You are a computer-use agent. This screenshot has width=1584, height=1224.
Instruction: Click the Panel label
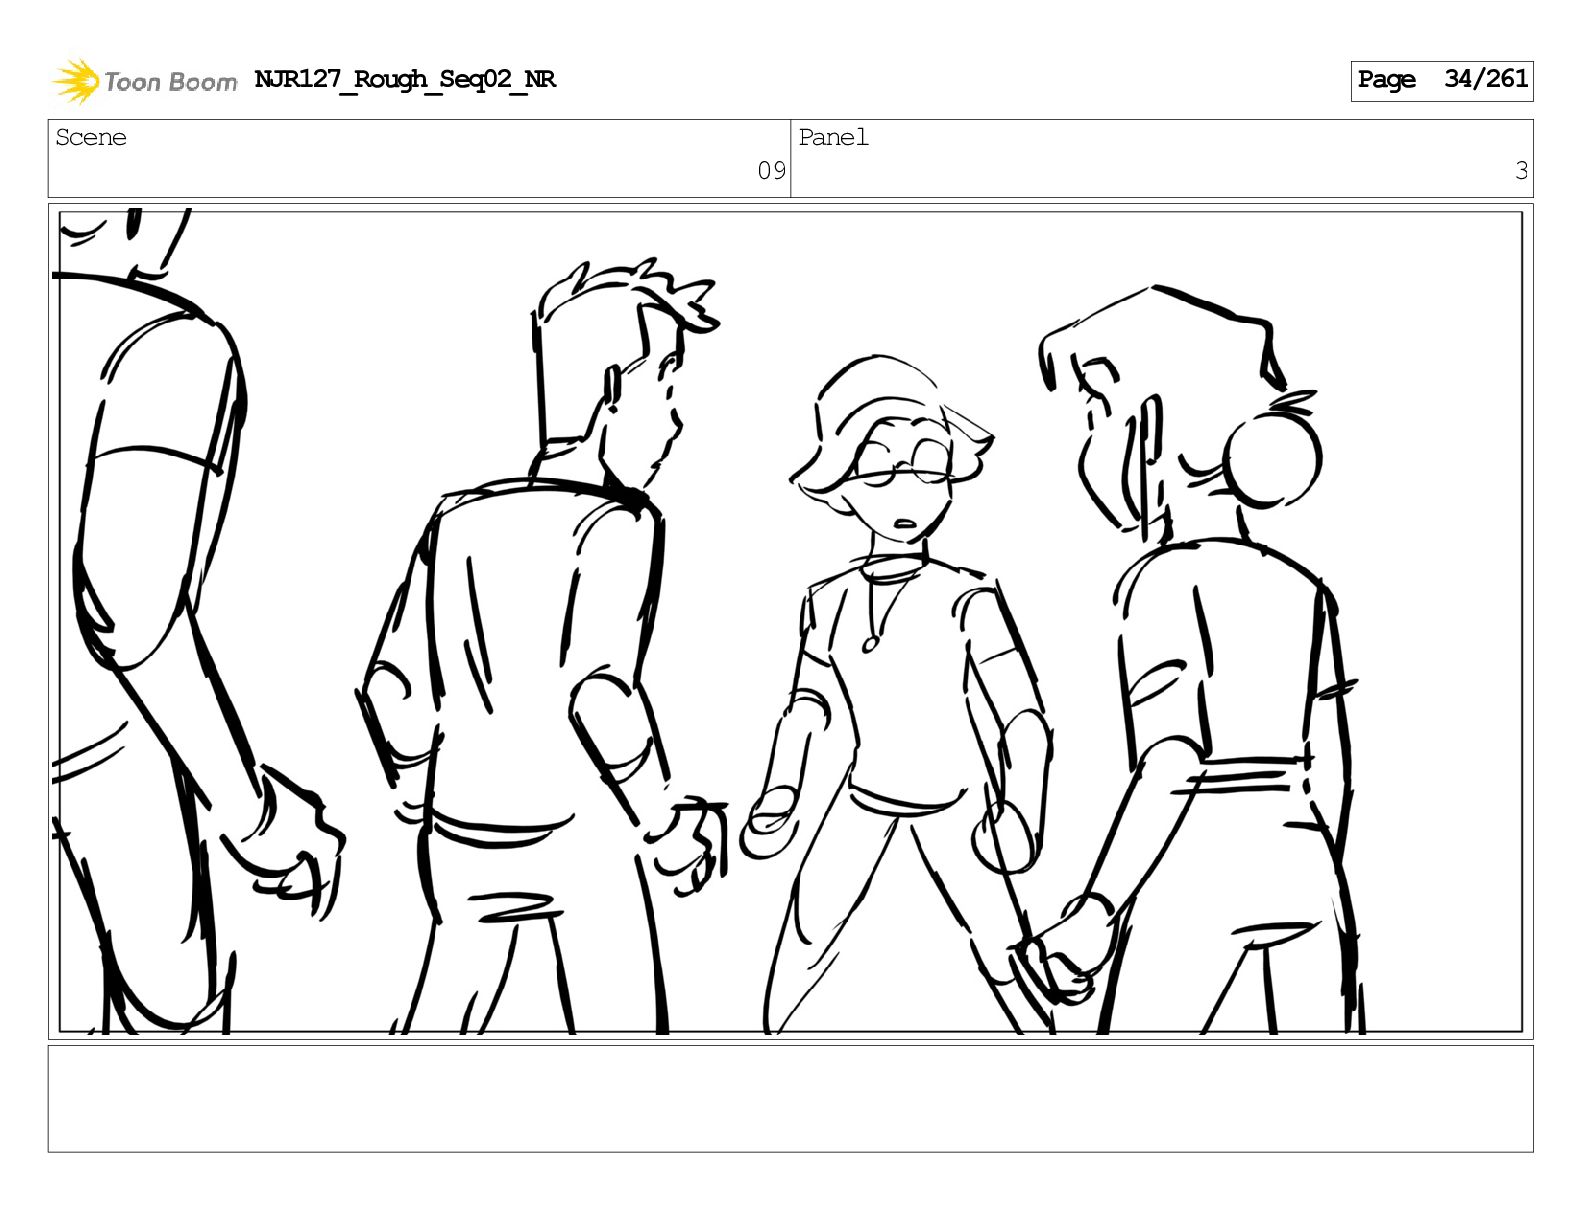833,138
